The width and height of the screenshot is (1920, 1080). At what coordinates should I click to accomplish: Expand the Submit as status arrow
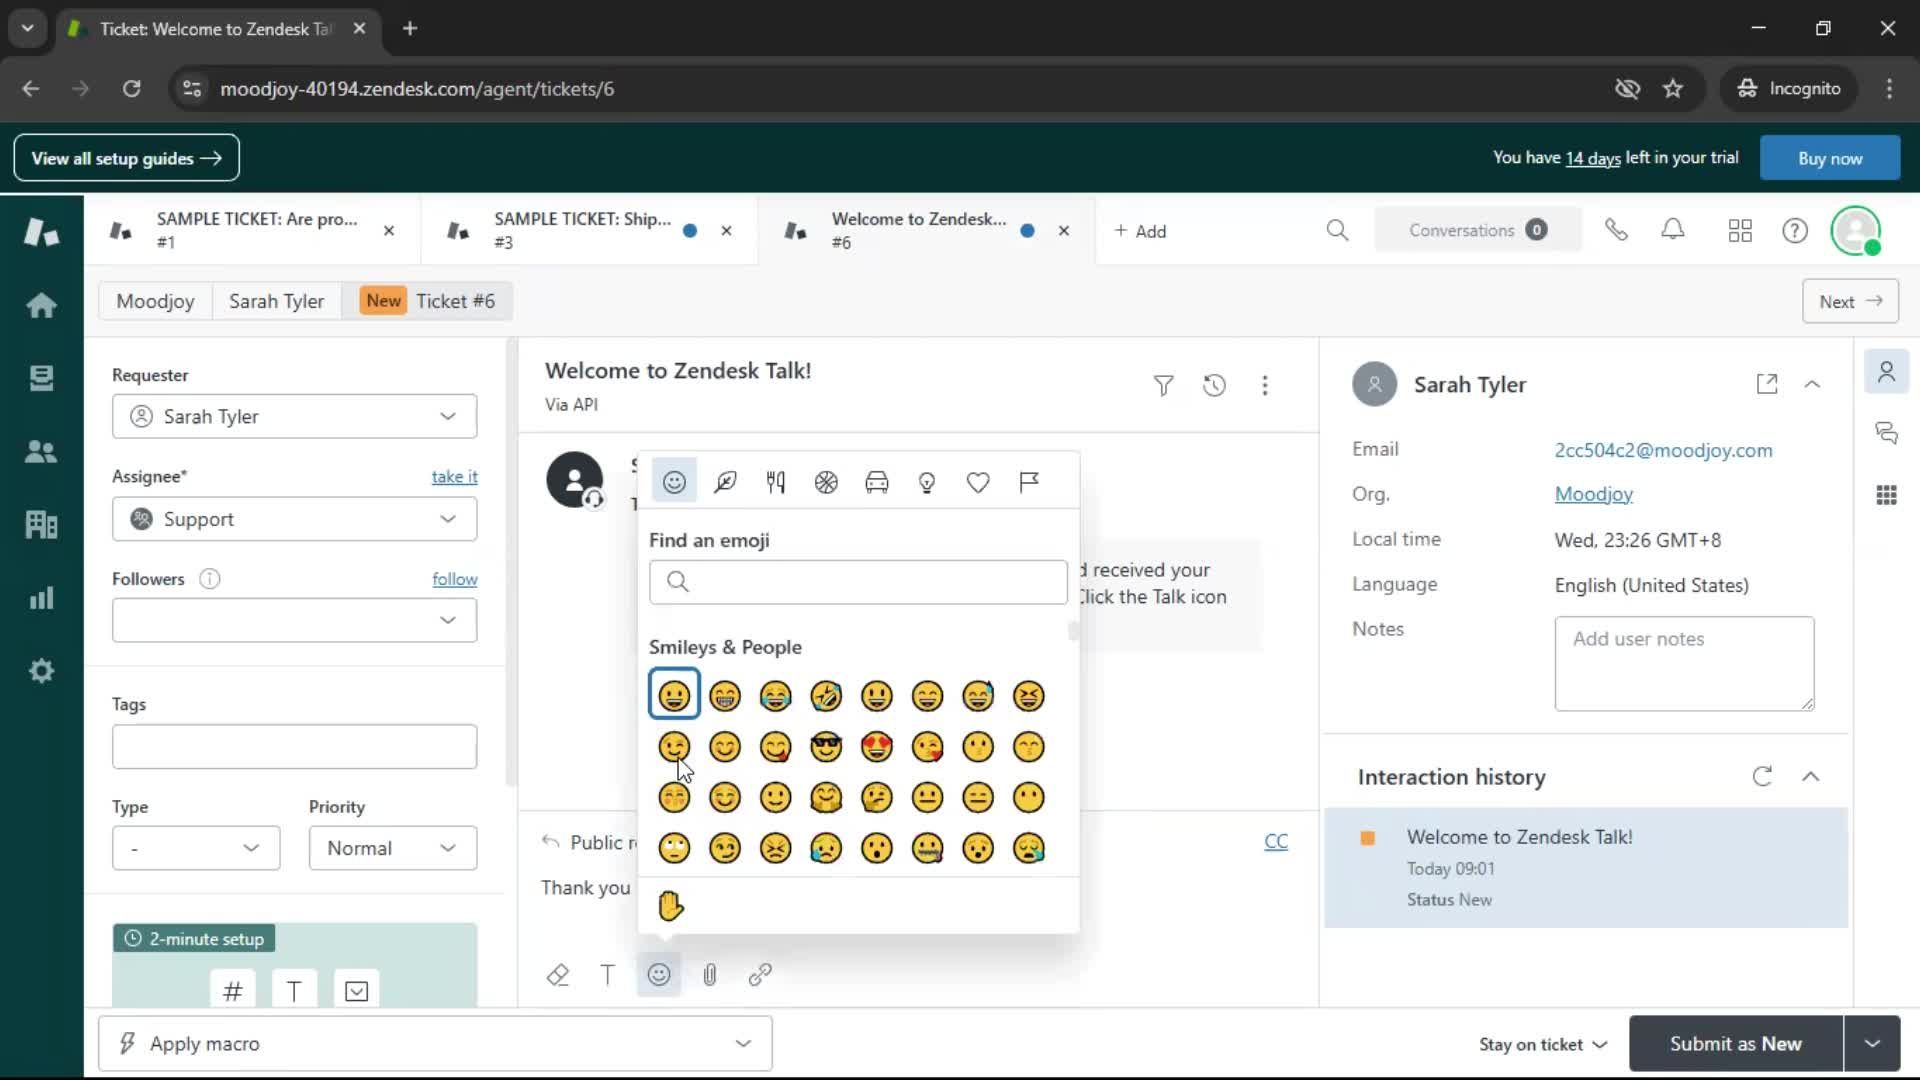(x=1872, y=1044)
